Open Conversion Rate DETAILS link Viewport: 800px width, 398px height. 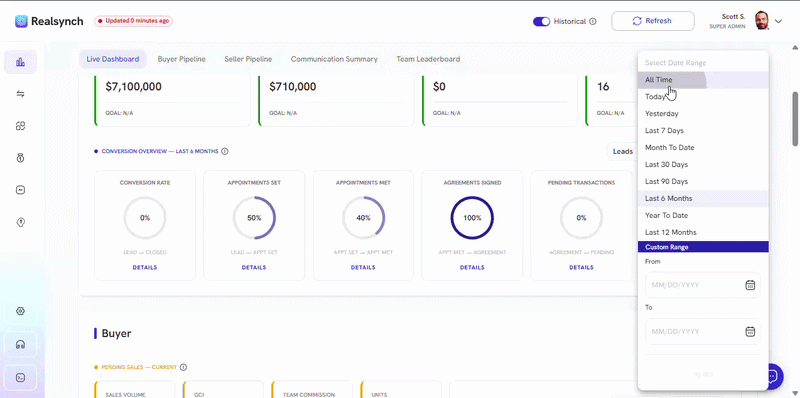point(145,268)
